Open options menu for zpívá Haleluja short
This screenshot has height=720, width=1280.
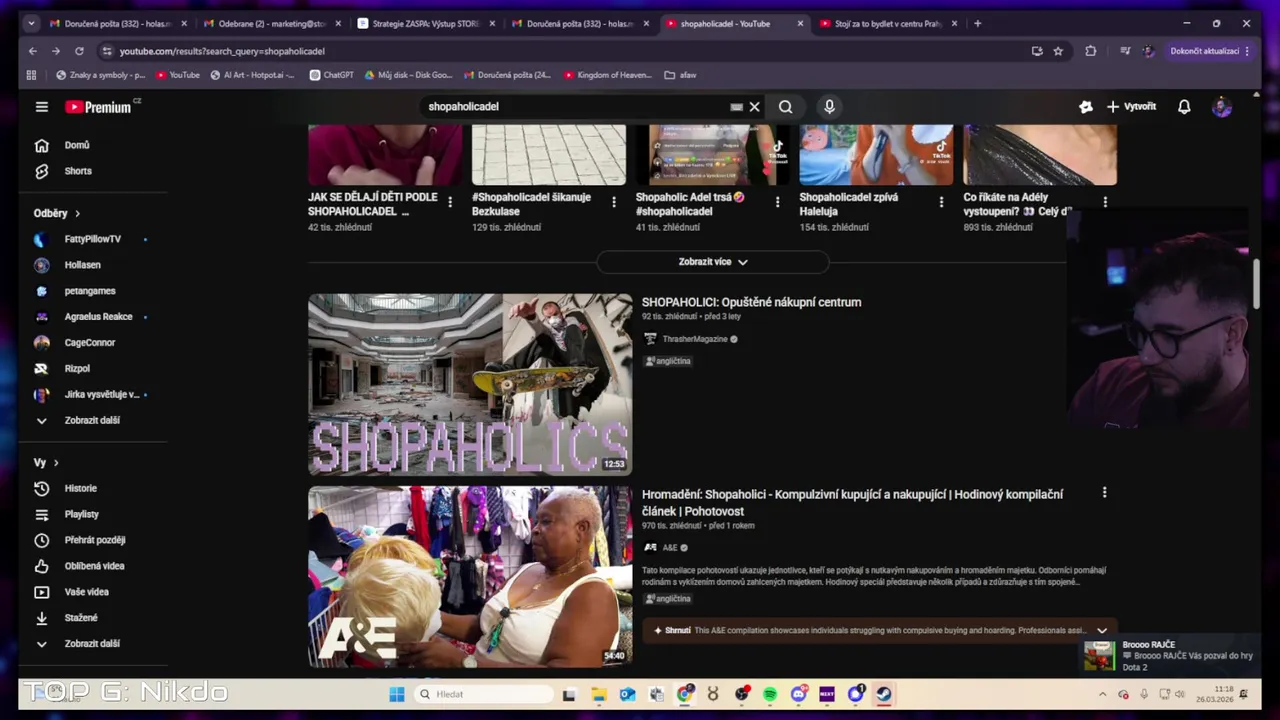pos(941,203)
